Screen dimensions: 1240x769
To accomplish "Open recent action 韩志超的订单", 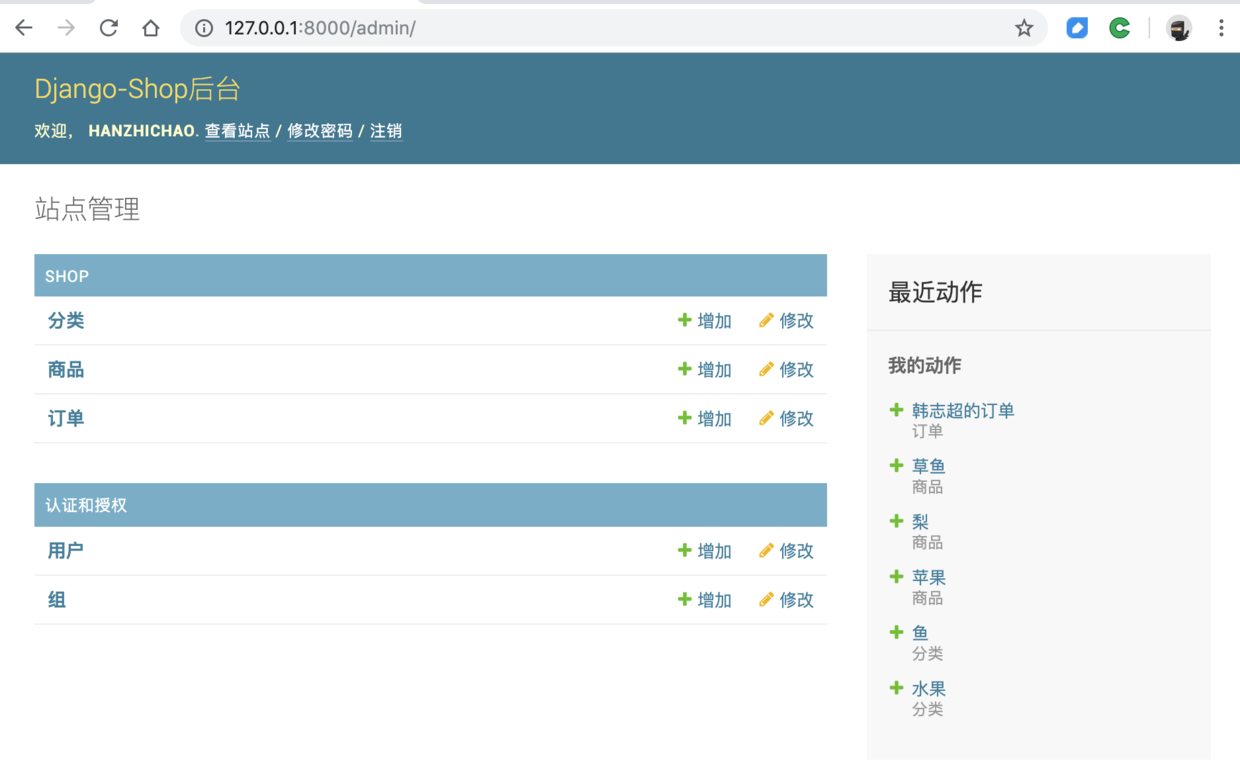I will pyautogui.click(x=963, y=411).
